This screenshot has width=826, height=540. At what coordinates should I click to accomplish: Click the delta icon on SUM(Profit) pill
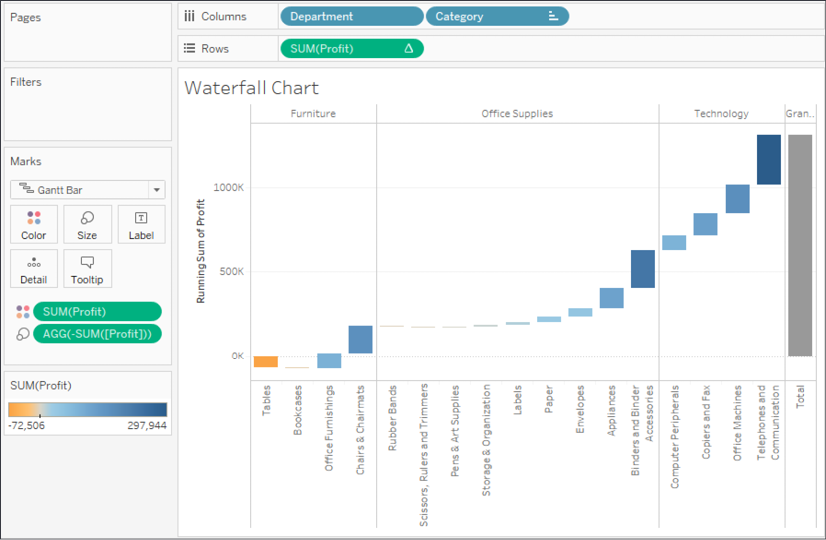pos(408,48)
